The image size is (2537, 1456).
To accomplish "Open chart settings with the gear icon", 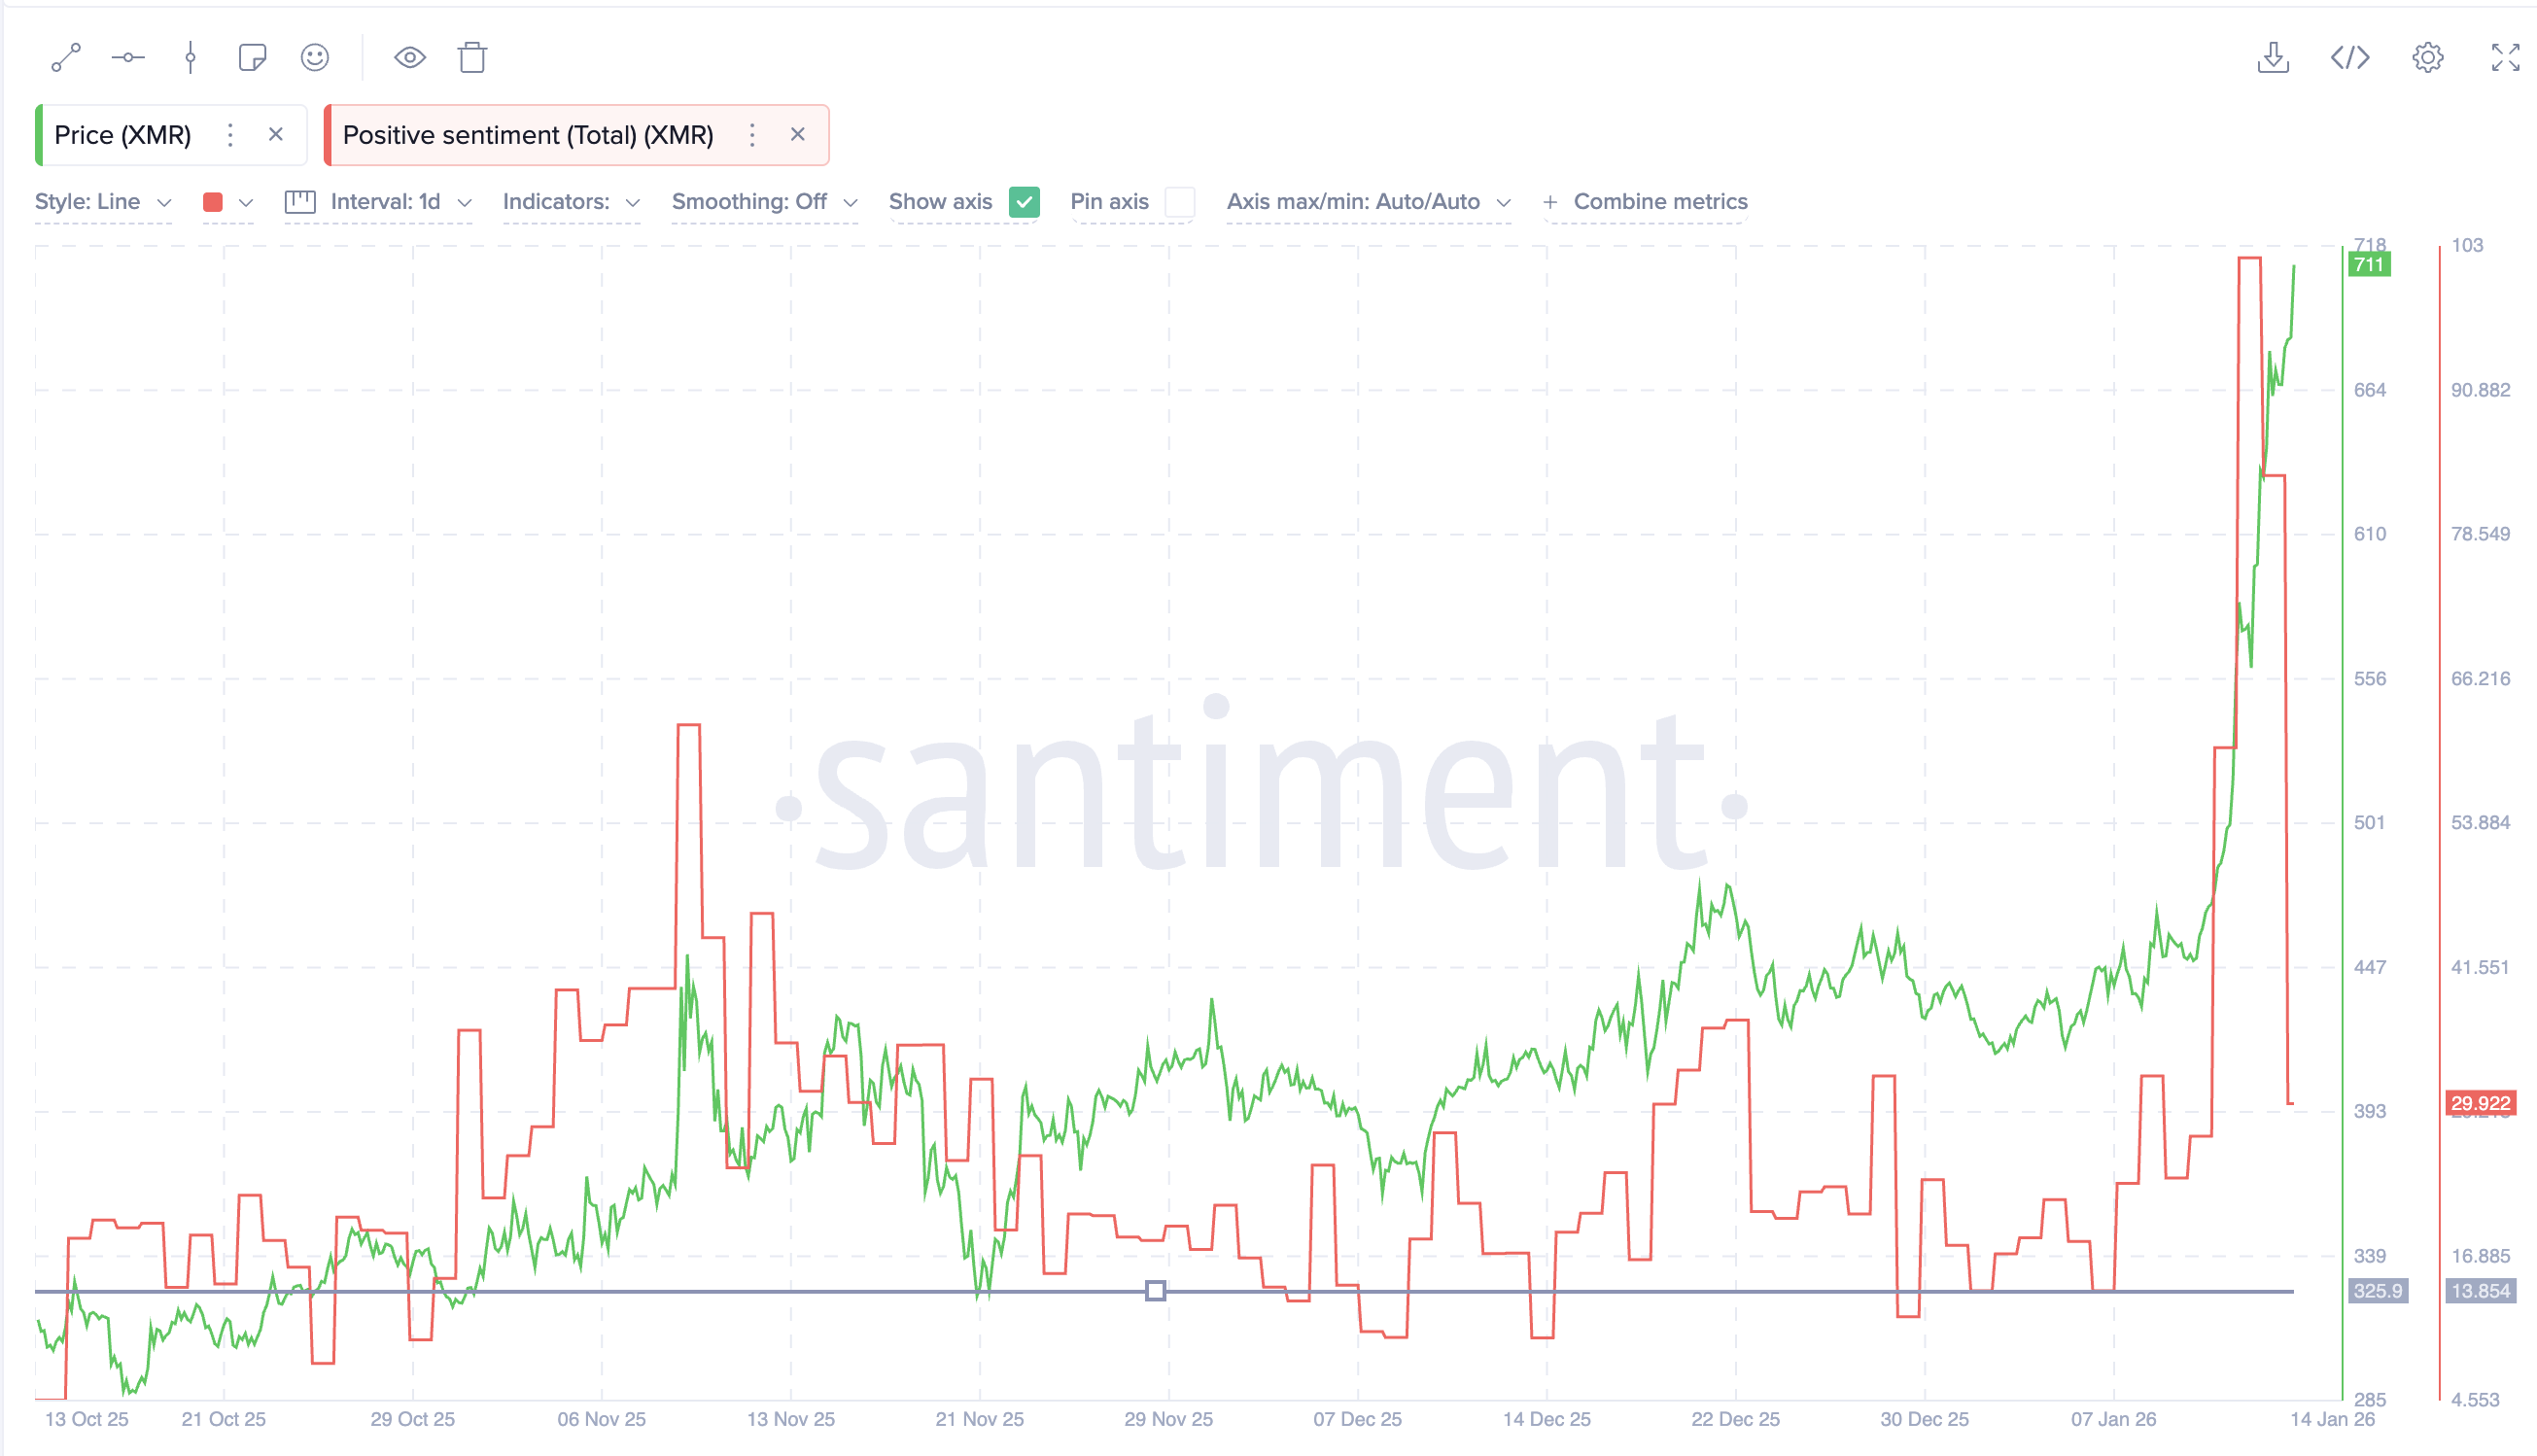I will coord(2427,57).
